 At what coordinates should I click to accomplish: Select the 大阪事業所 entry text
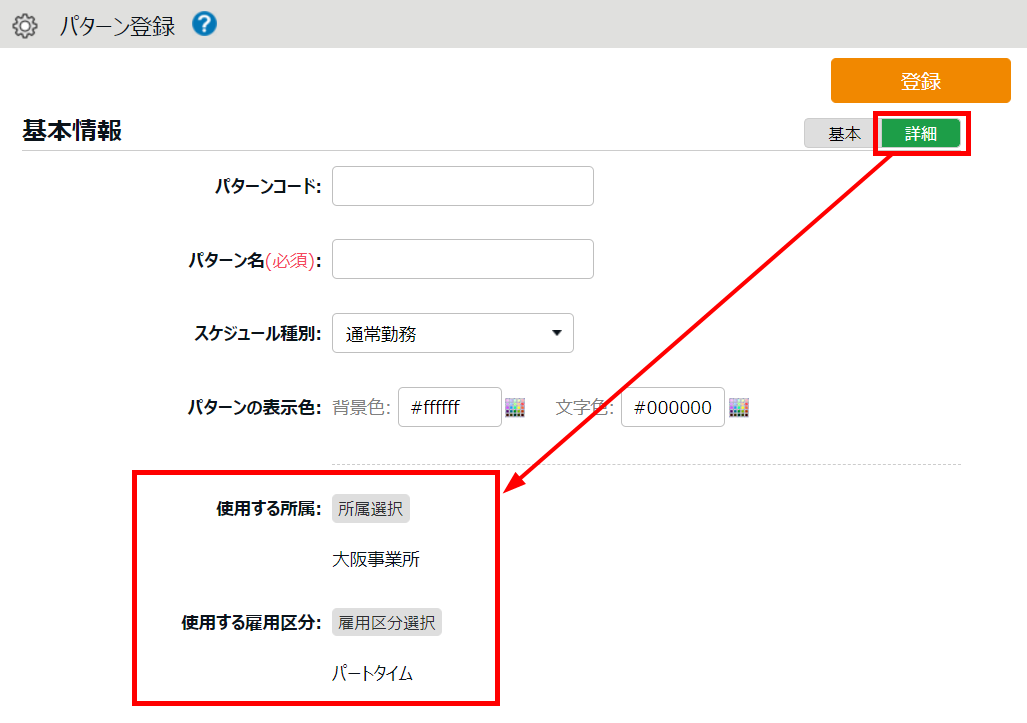[376, 560]
